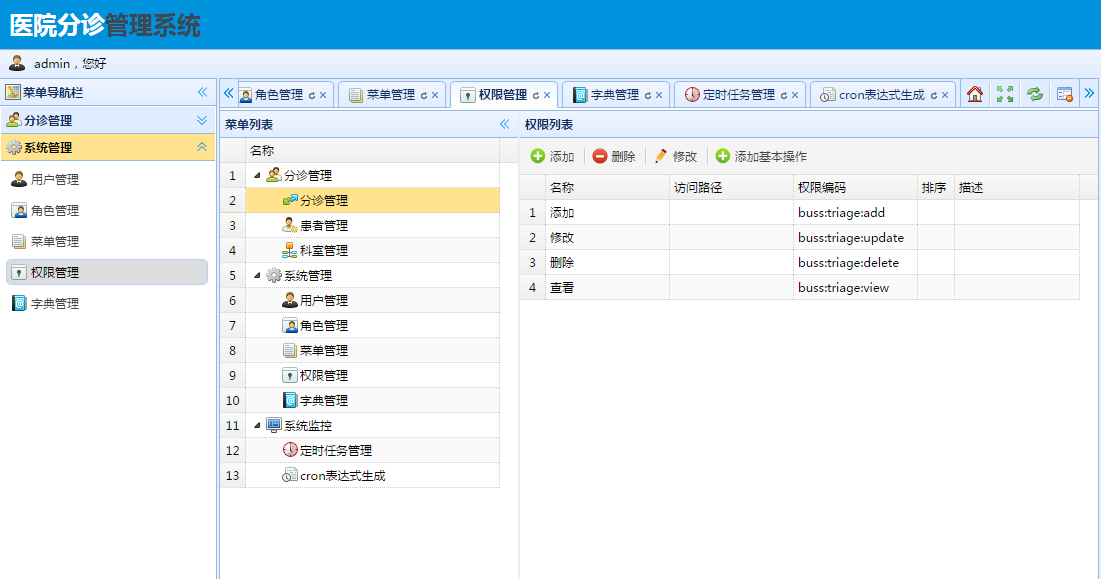1101x579 pixels.
Task: Close the 角色管理 tab
Action: click(x=323, y=95)
